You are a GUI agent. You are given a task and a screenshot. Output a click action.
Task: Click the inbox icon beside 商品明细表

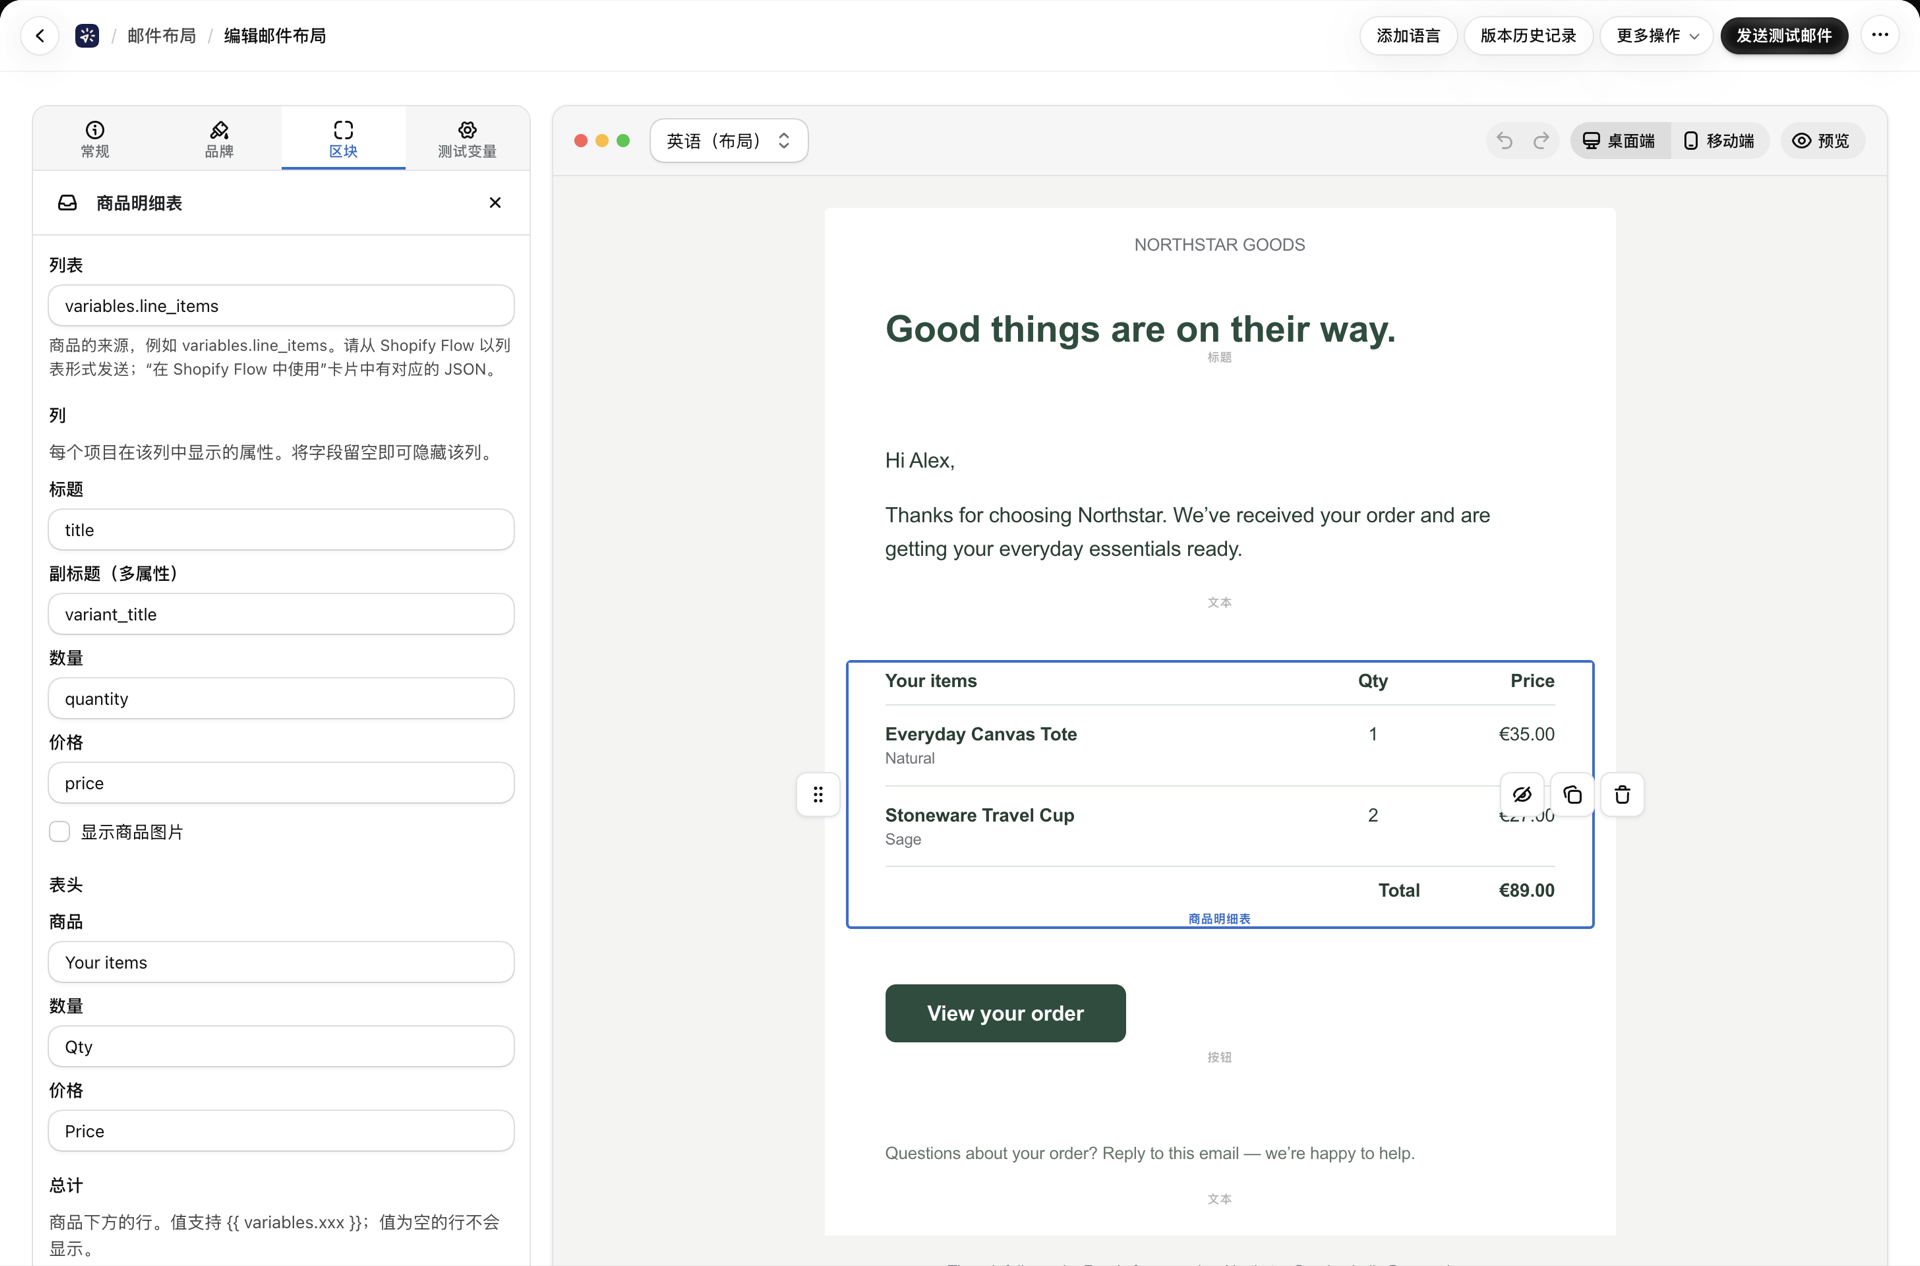point(67,203)
